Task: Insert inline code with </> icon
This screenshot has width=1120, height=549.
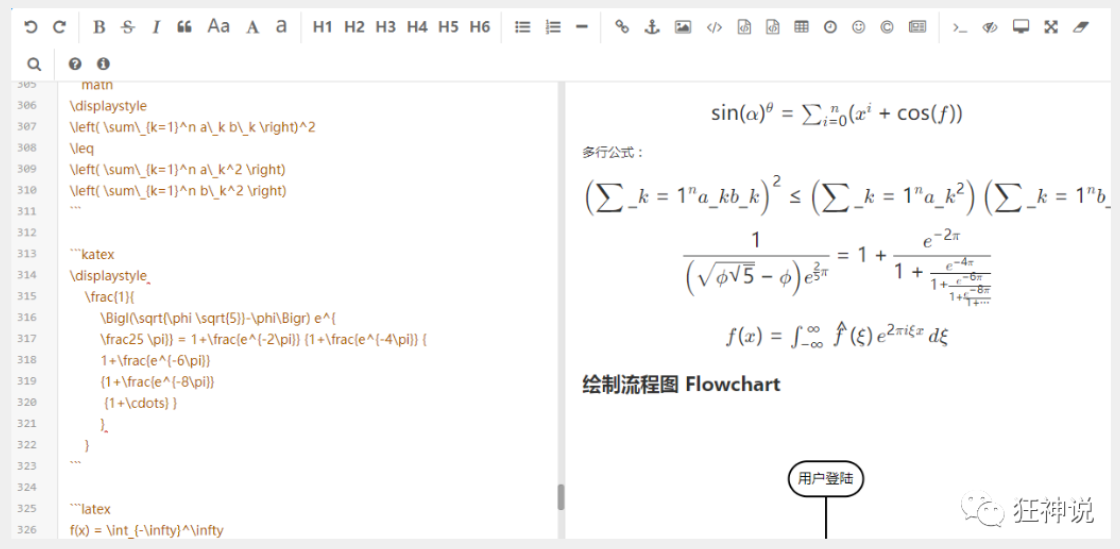Action: pos(714,27)
